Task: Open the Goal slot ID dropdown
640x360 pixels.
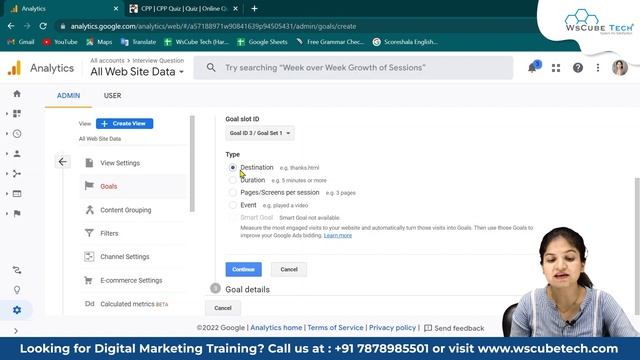Action: click(x=260, y=133)
